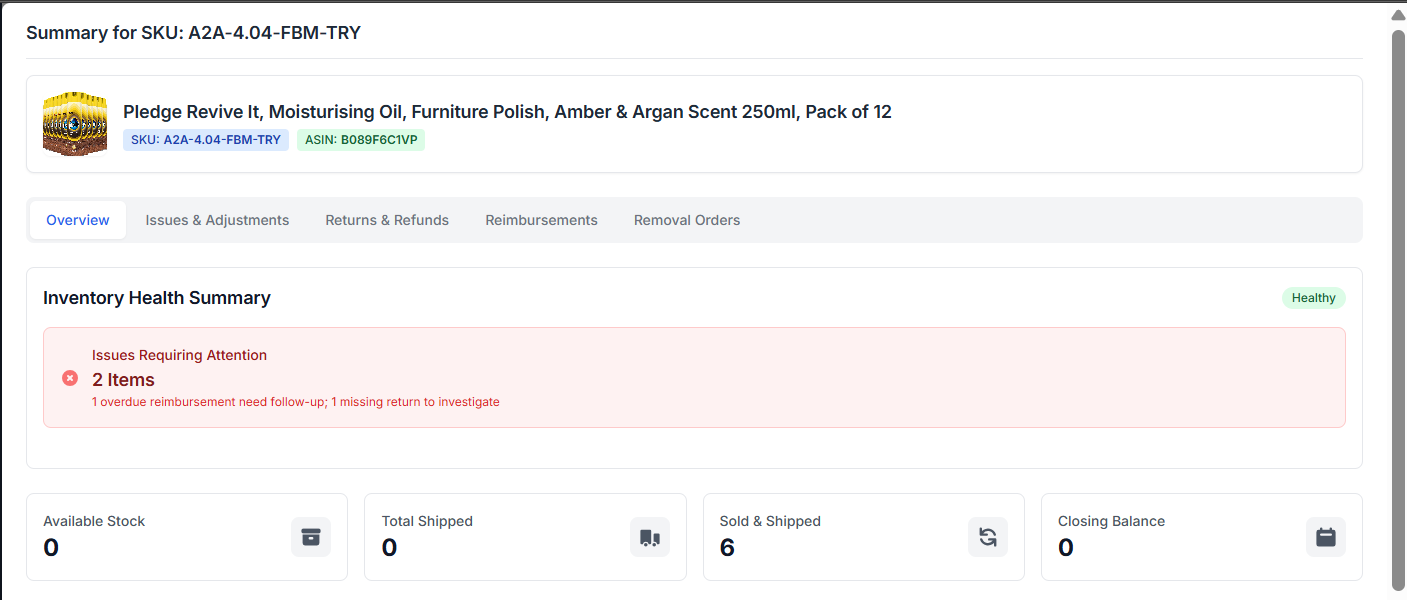Click the Total Shipped truck icon
Viewport: 1407px width, 600px height.
(x=649, y=537)
